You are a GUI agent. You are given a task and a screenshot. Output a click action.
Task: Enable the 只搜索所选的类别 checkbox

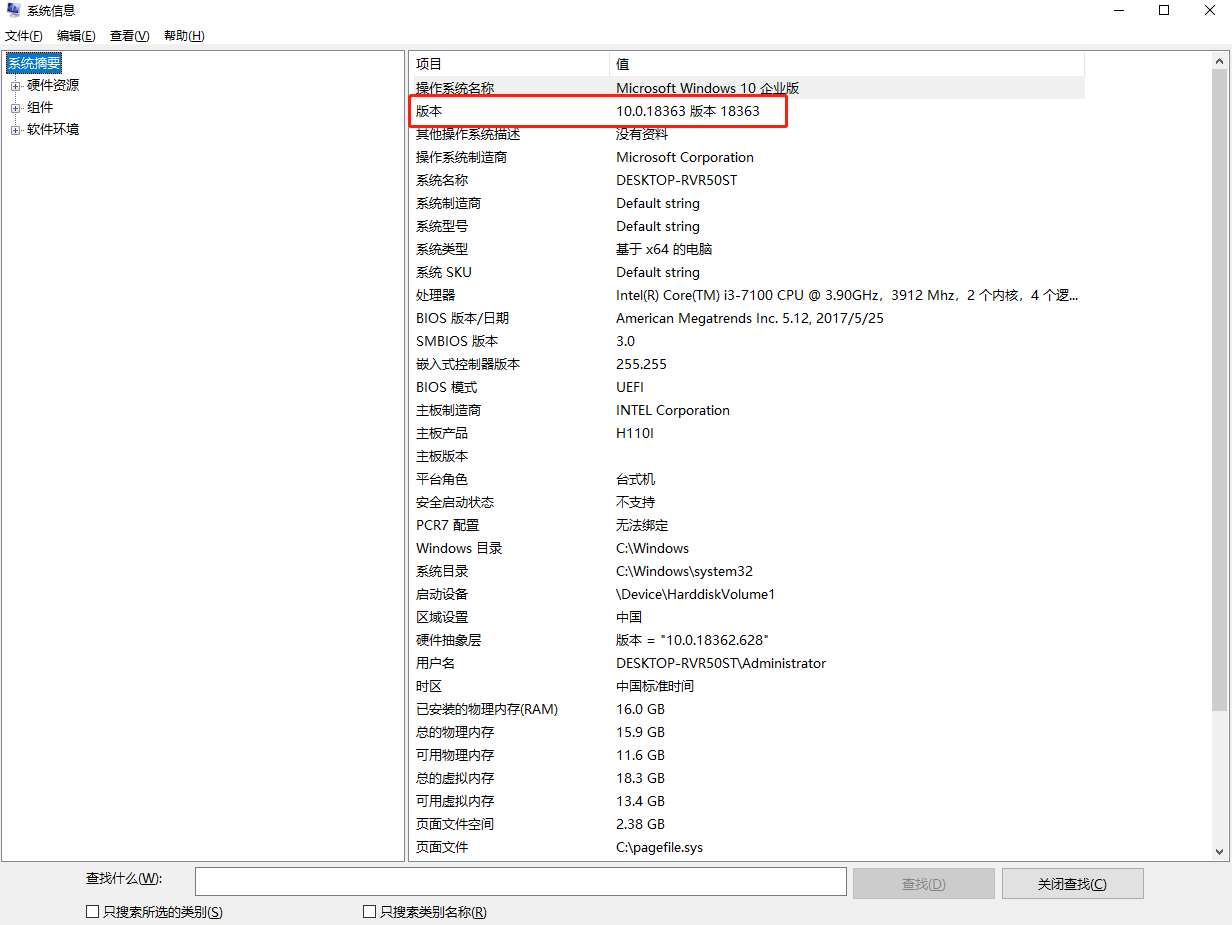coord(88,911)
